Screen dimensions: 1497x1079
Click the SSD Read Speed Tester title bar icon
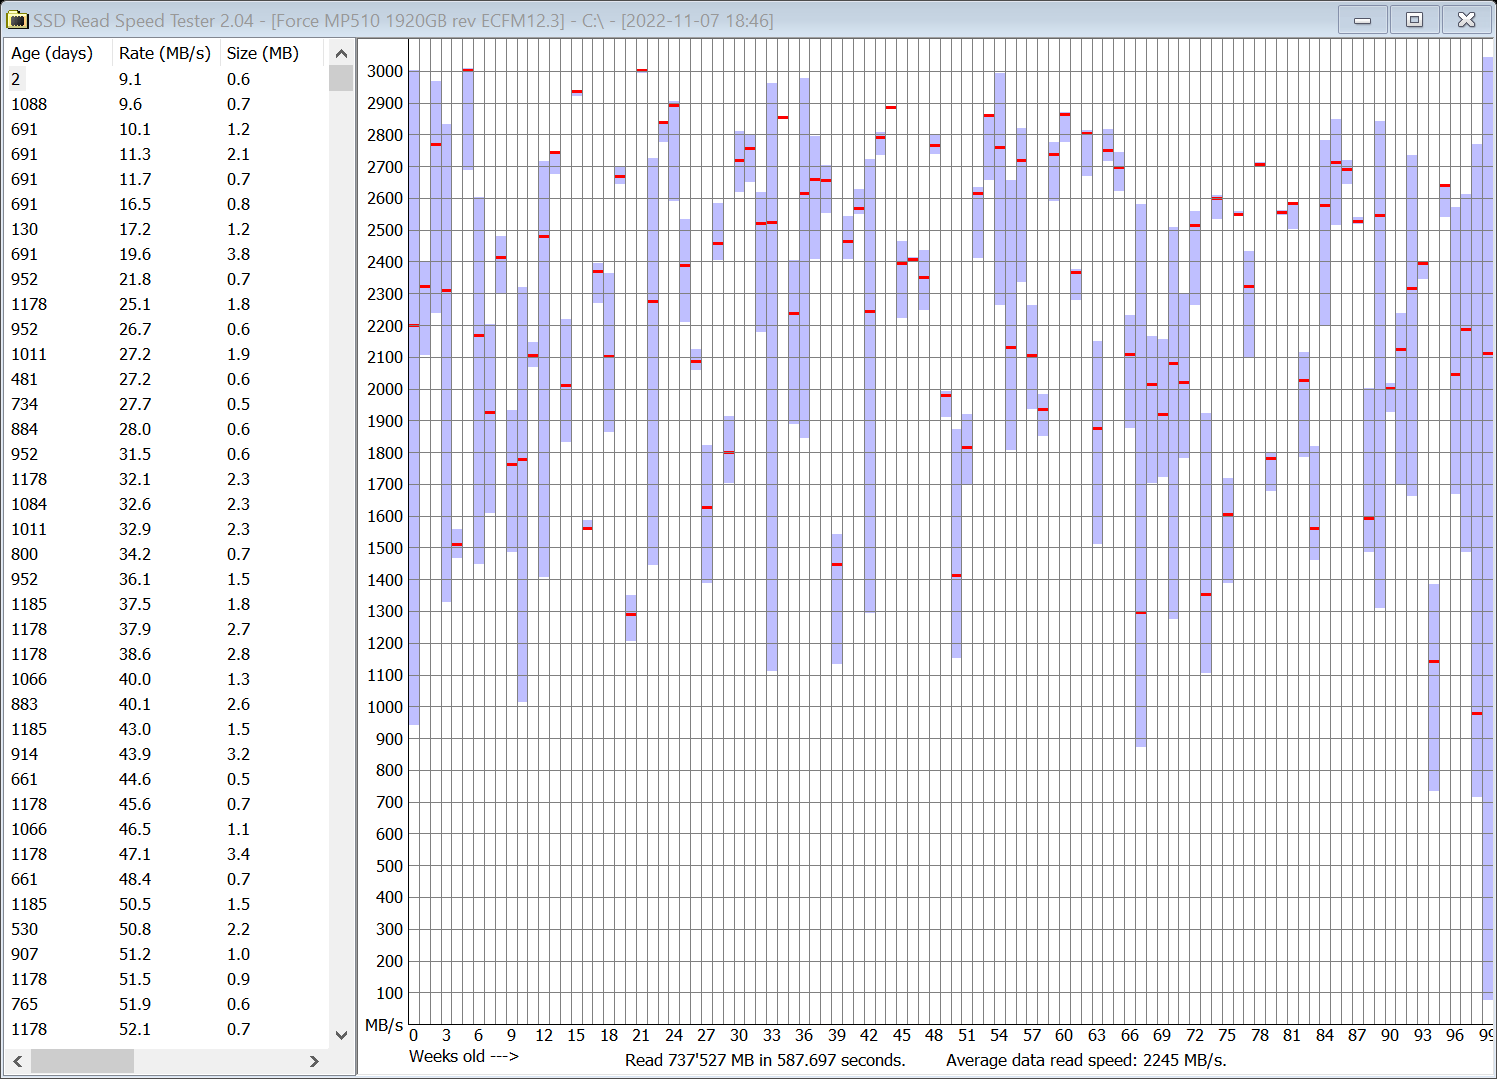17,20
